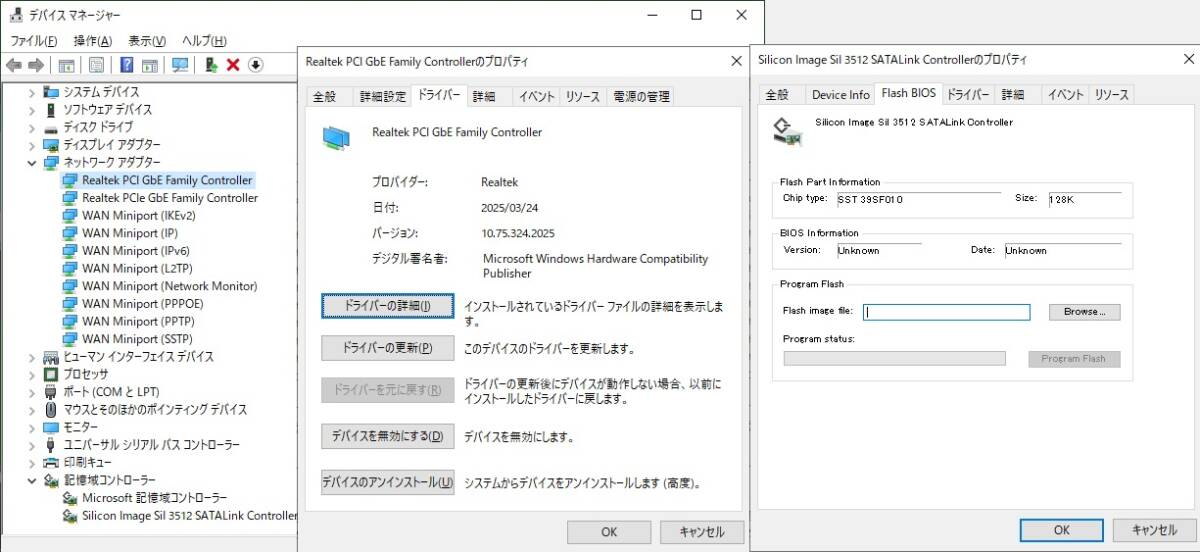
Task: Expand the ポート (COM と LPT) node
Action: coord(32,392)
